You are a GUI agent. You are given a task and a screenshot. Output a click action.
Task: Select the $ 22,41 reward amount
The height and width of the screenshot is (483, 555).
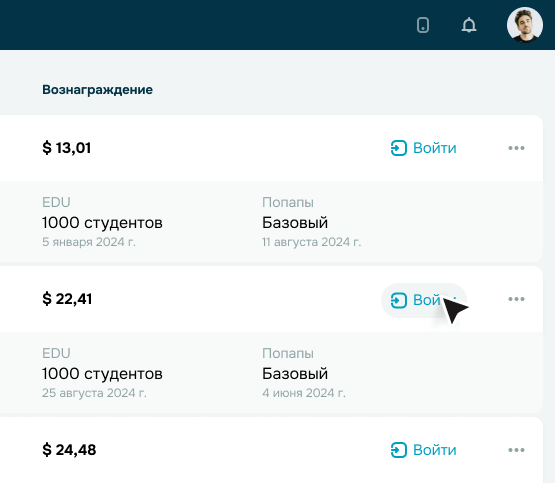pos(67,299)
